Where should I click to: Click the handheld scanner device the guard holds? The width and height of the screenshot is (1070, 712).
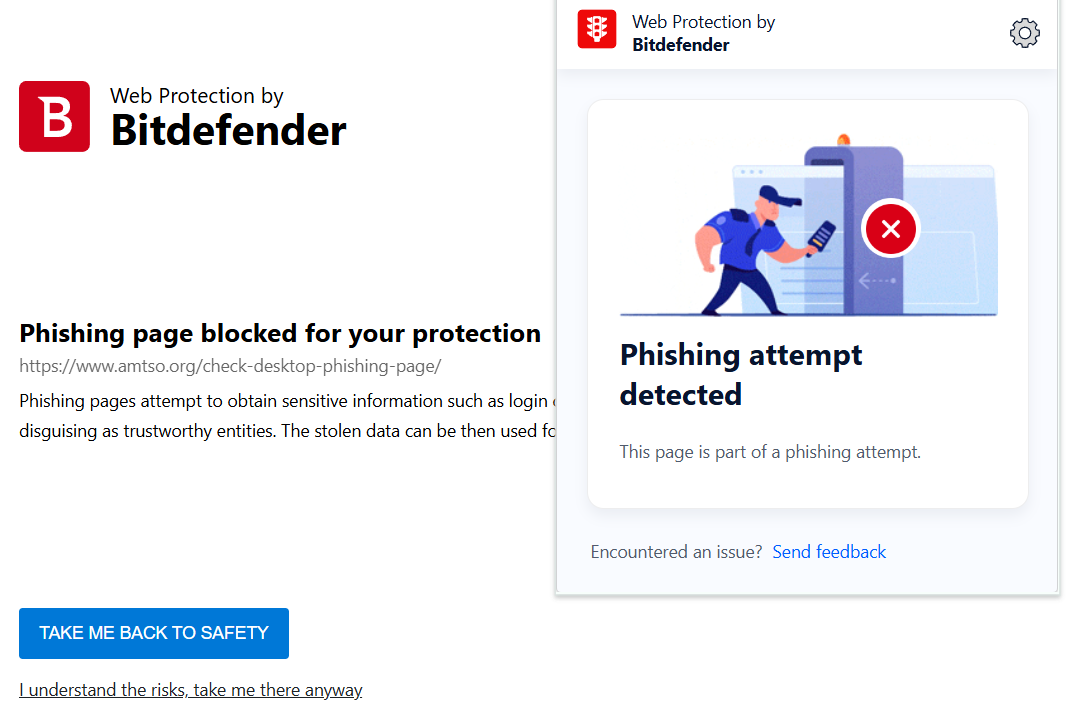(821, 236)
